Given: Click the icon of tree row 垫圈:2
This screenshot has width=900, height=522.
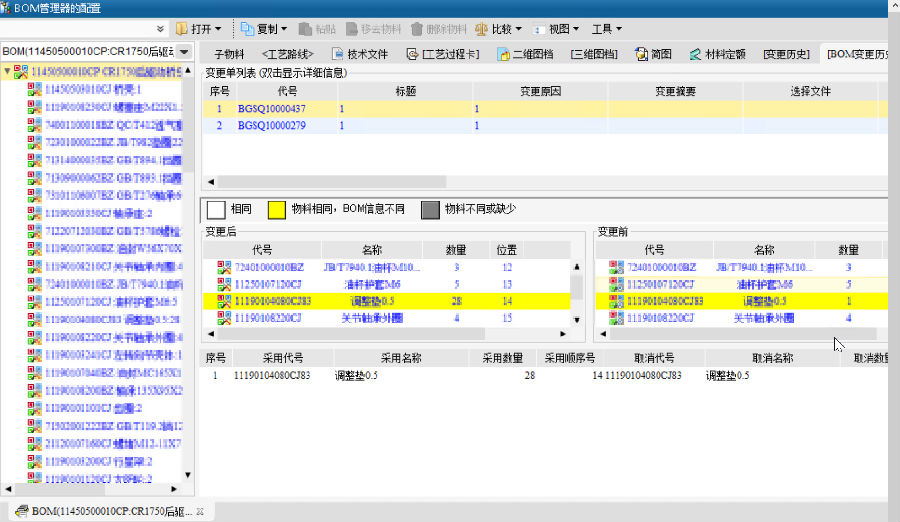Looking at the screenshot, I should [34, 408].
